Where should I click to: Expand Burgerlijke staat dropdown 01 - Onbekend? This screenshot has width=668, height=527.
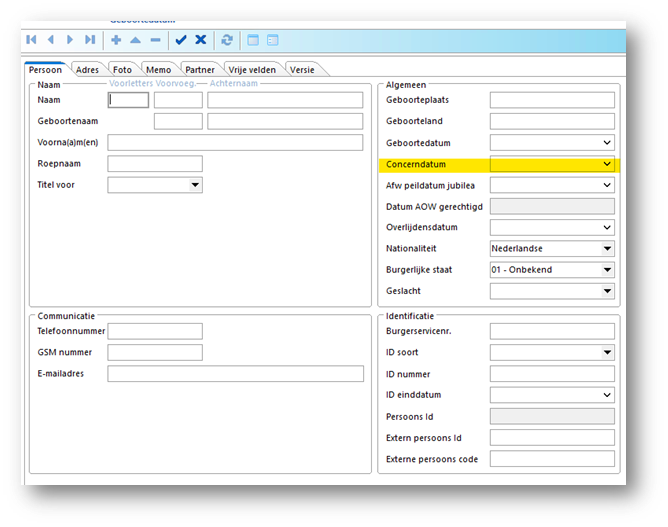[608, 270]
